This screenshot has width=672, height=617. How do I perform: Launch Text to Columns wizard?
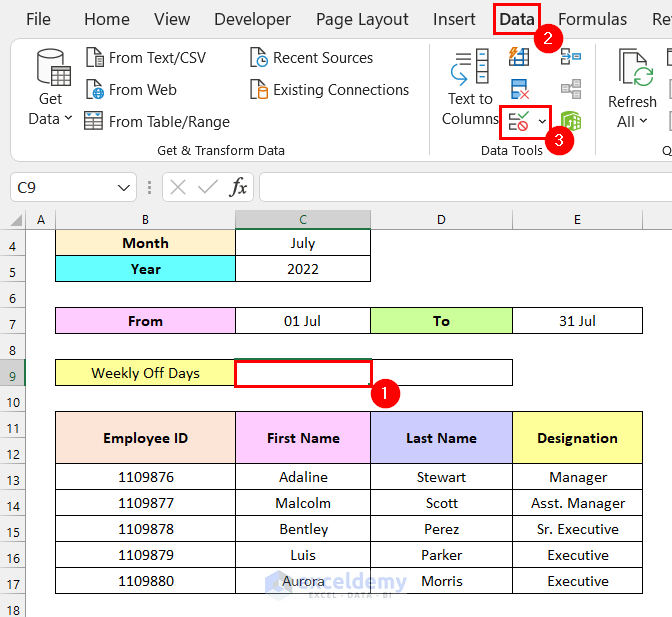[470, 87]
